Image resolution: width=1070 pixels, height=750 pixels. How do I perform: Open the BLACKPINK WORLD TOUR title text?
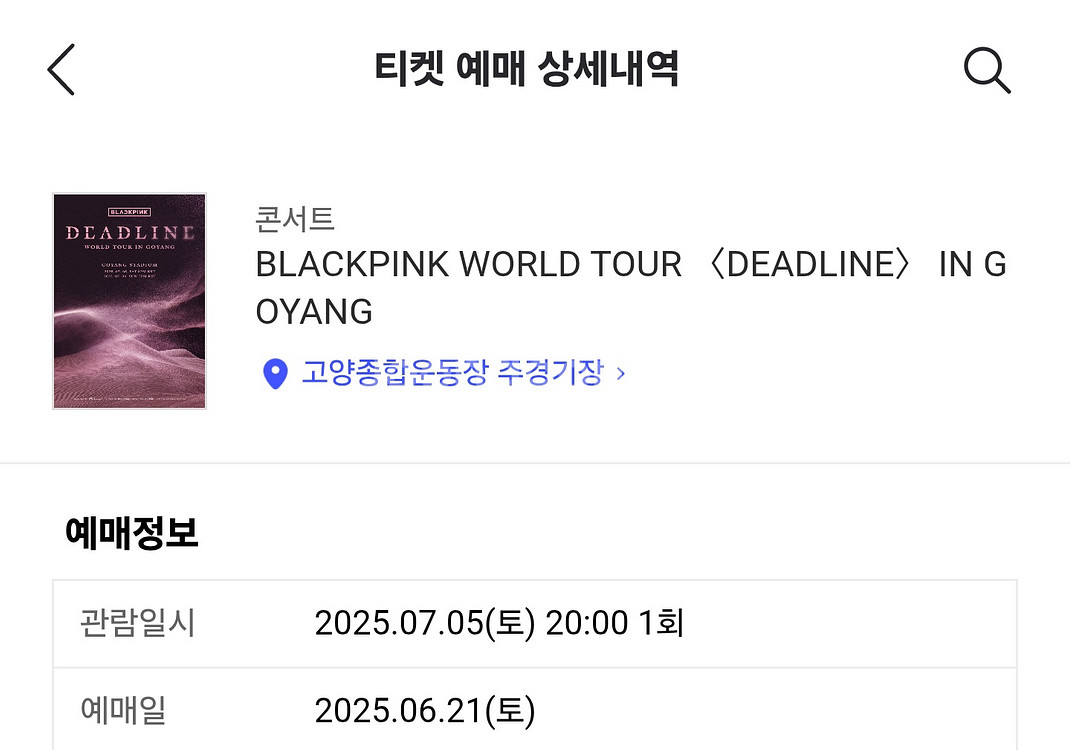pos(631,265)
